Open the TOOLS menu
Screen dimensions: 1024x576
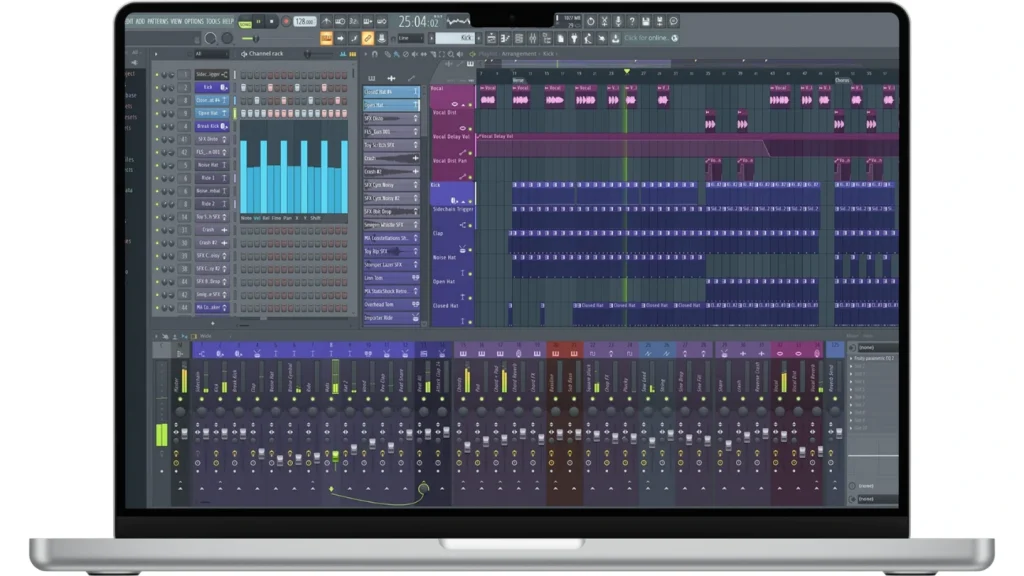212,21
